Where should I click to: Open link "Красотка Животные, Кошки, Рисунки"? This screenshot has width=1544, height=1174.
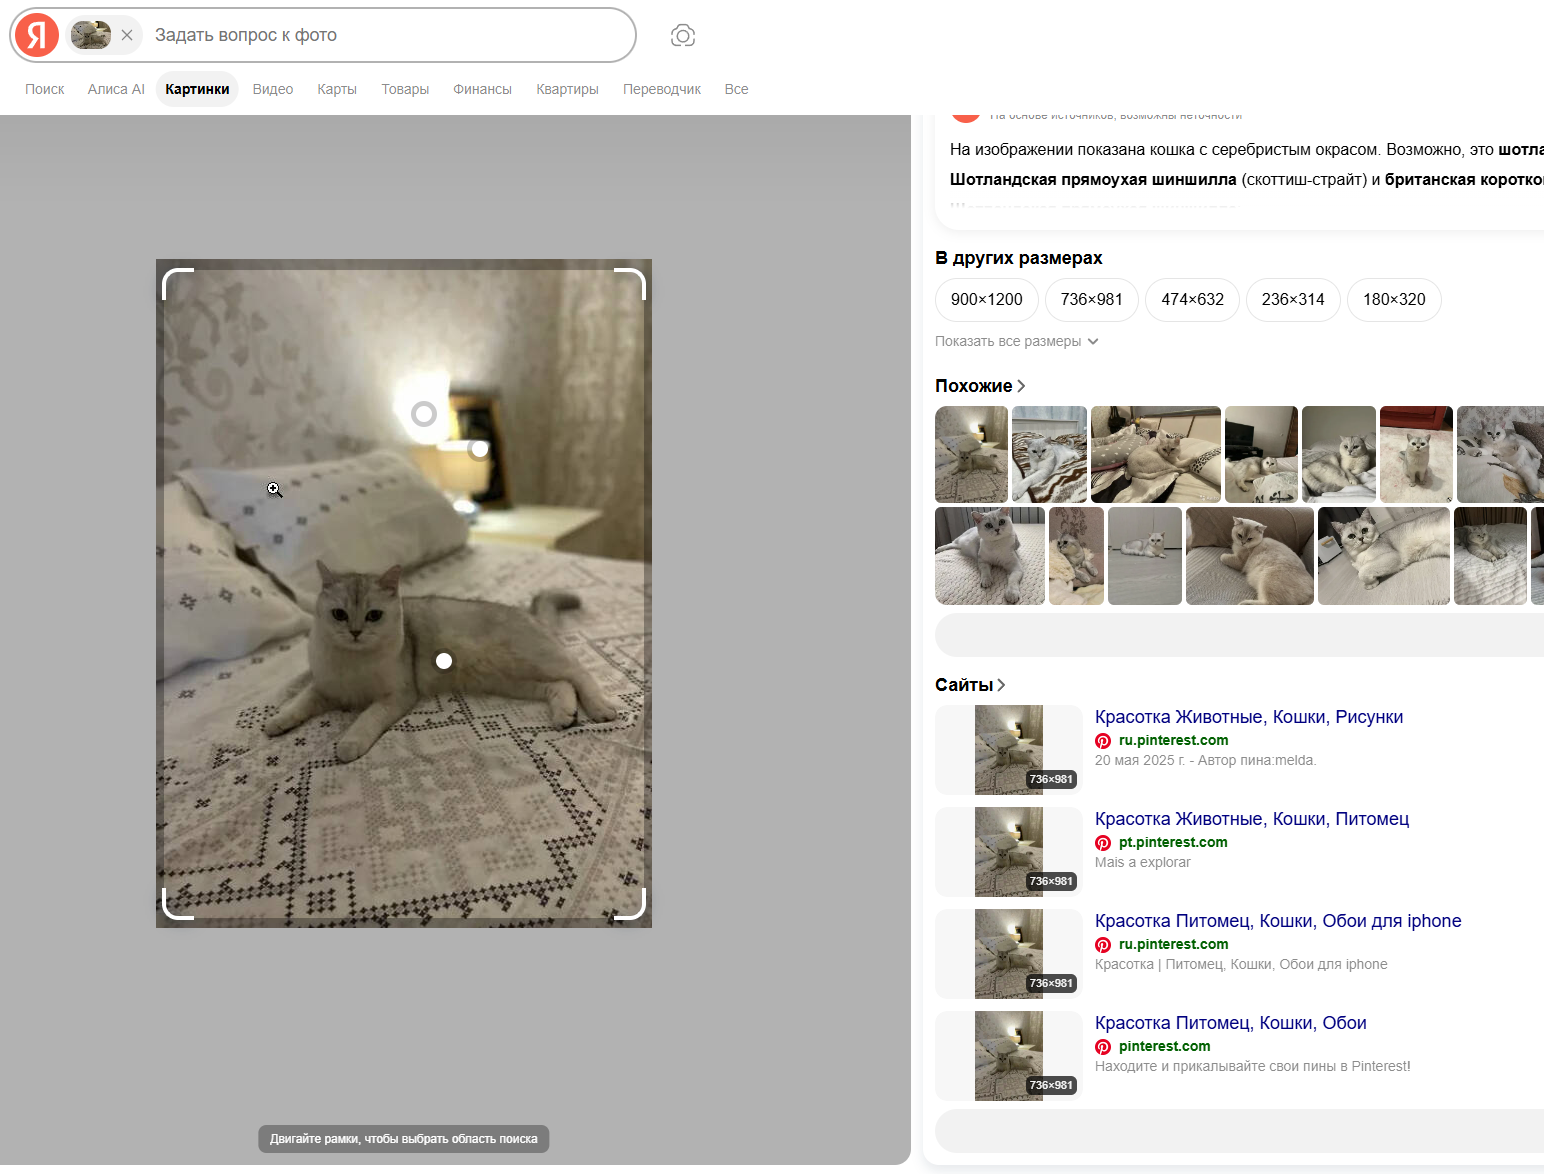[x=1249, y=717]
